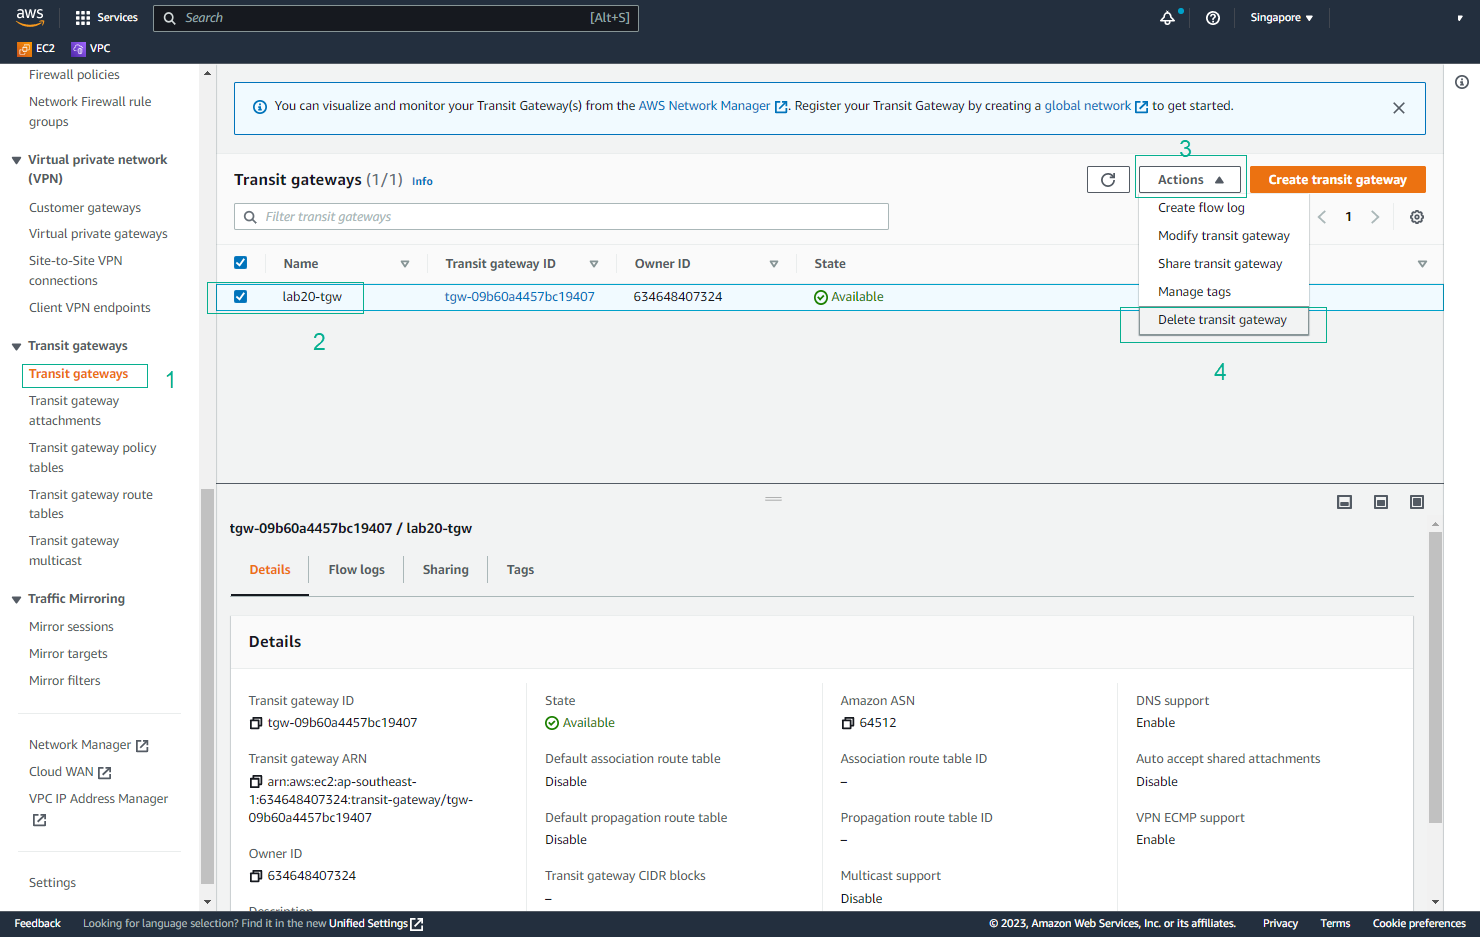The image size is (1480, 937).
Task: Open the help question mark icon
Action: coord(1213,18)
